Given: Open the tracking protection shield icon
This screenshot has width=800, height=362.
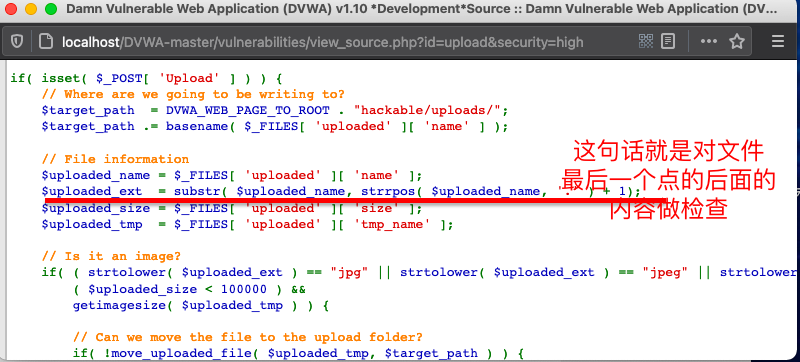Looking at the screenshot, I should click(17, 42).
